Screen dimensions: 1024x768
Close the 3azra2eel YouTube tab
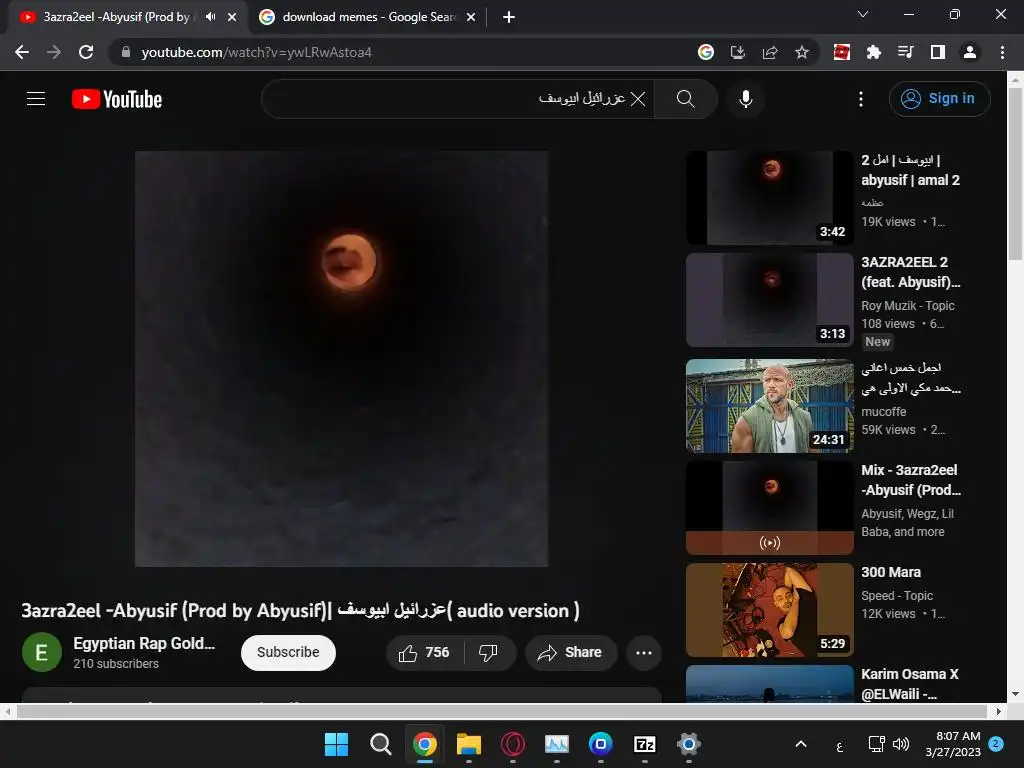[x=232, y=17]
